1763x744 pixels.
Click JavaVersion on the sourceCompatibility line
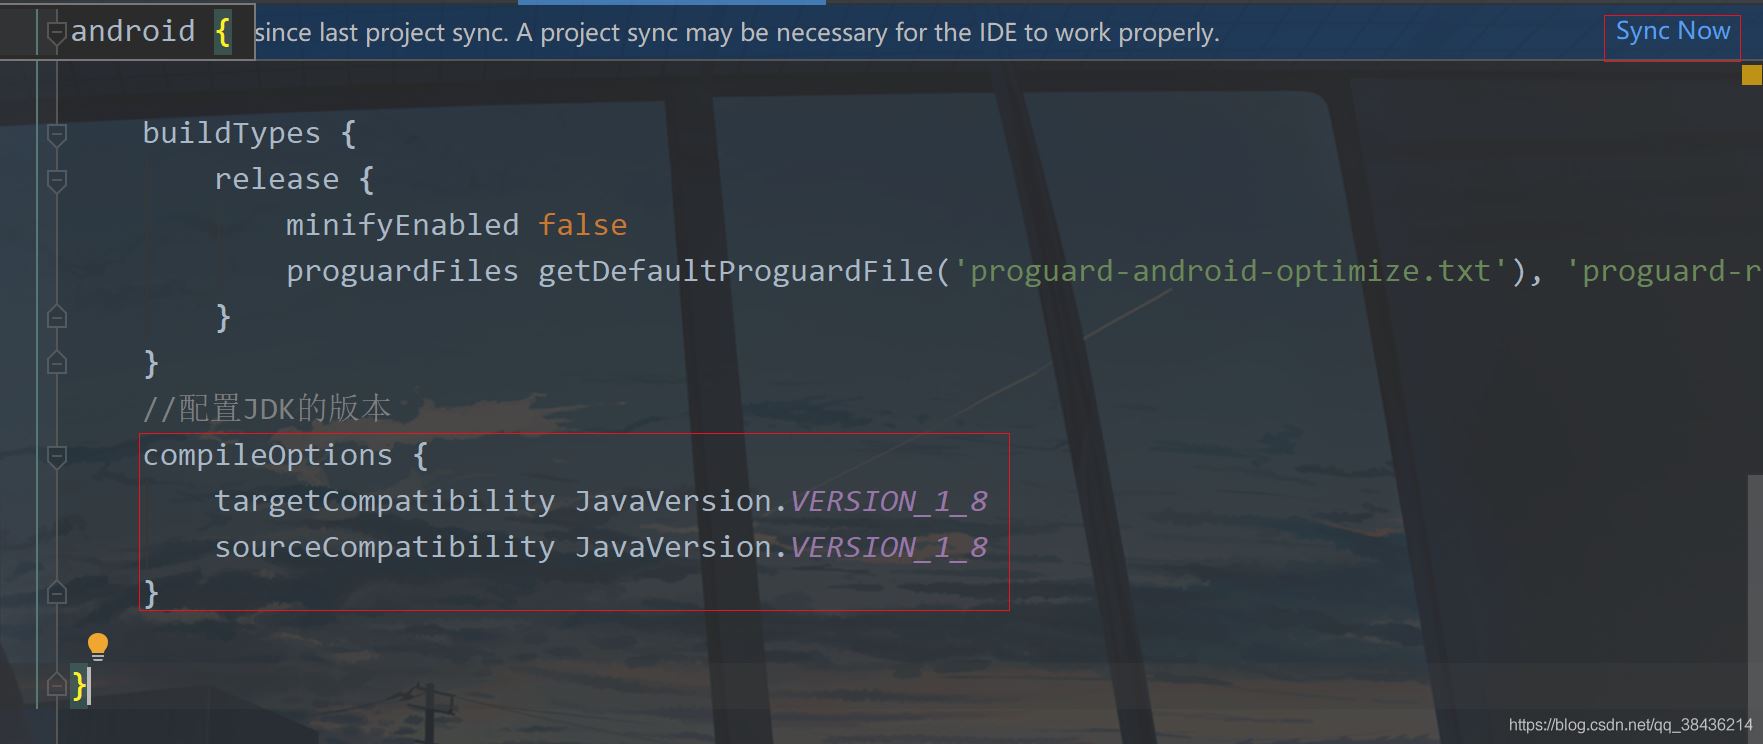[x=672, y=547]
